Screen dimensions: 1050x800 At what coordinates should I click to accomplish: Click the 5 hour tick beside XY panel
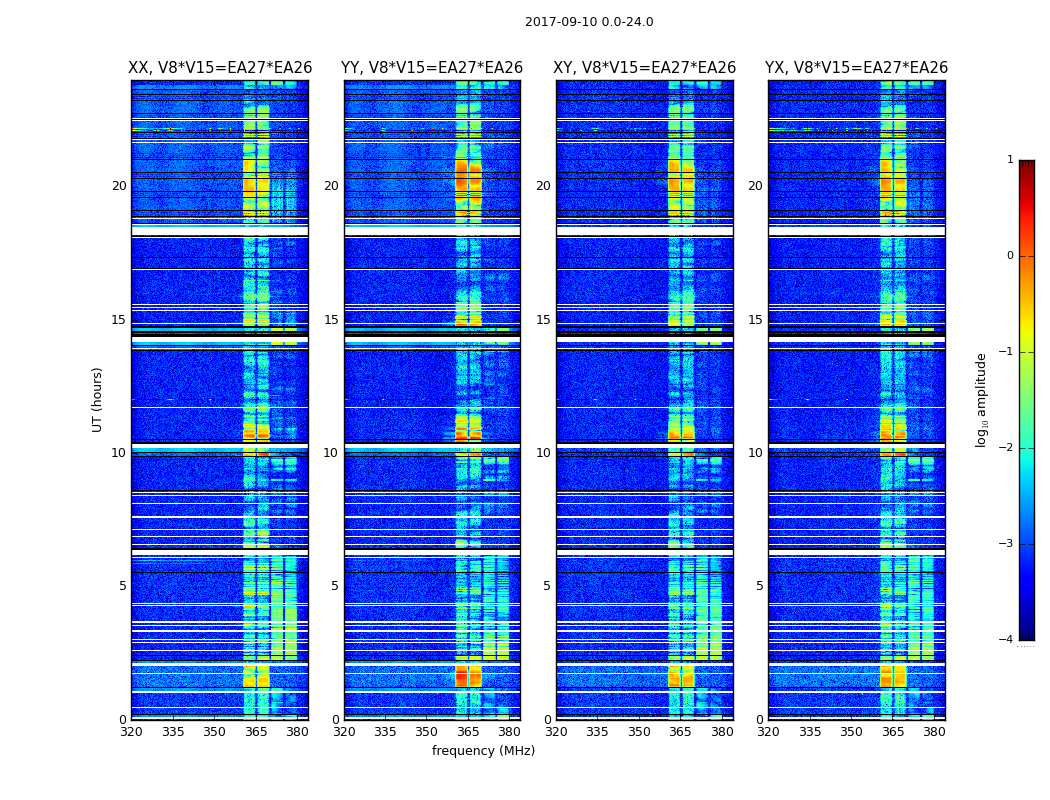(x=548, y=586)
